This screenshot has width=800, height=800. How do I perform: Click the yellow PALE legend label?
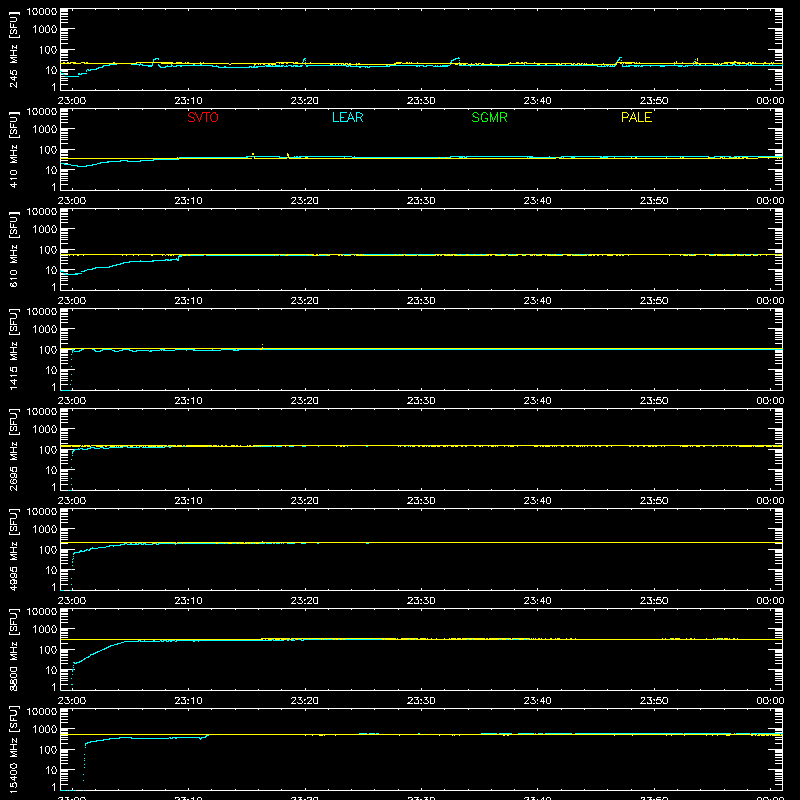pos(636,117)
